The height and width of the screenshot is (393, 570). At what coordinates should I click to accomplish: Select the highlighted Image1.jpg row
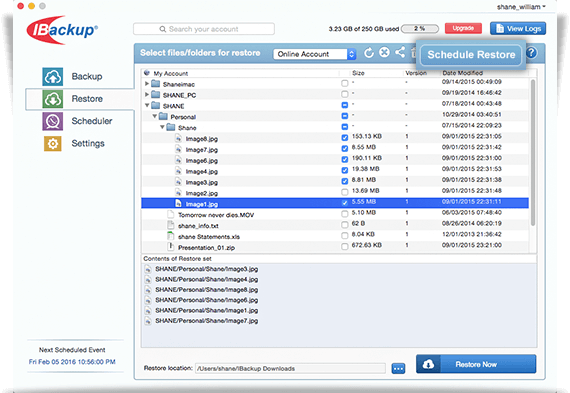point(335,203)
